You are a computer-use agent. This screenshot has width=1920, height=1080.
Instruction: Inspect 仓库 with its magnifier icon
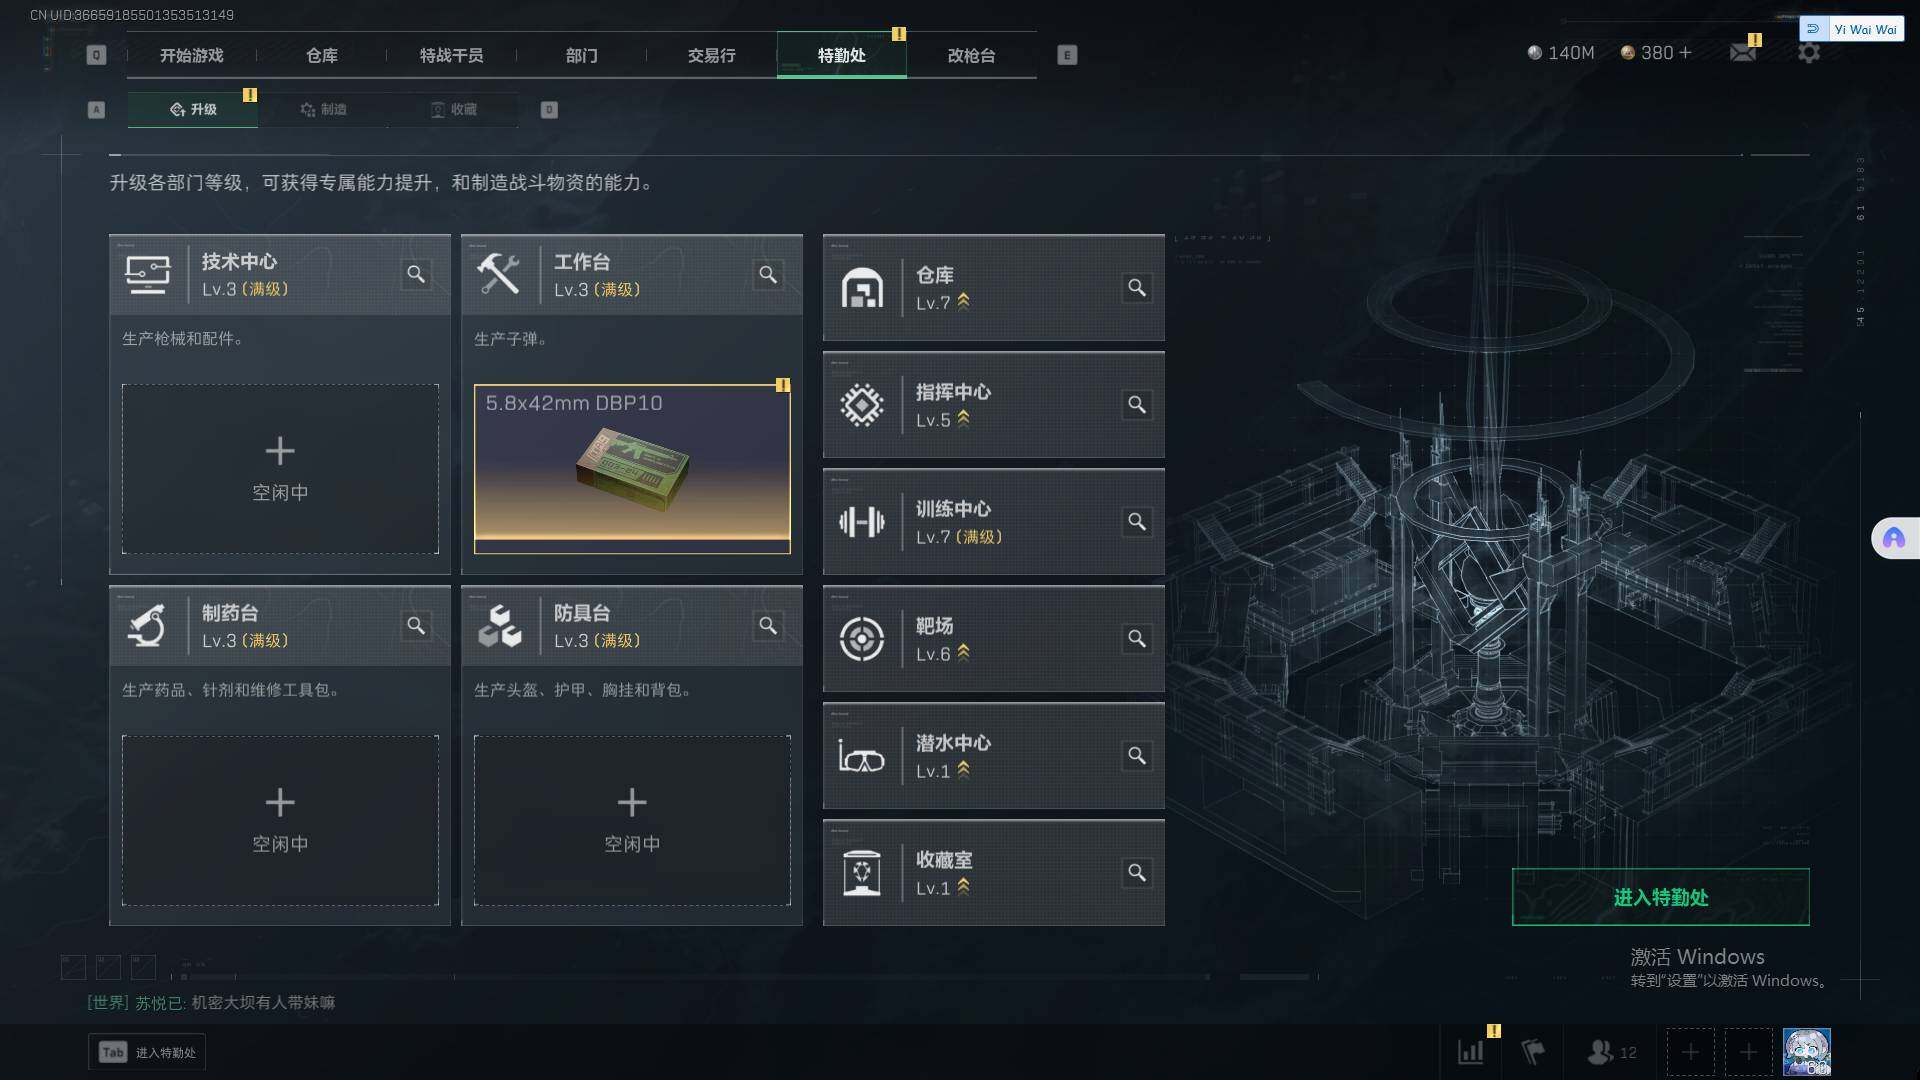point(1137,288)
